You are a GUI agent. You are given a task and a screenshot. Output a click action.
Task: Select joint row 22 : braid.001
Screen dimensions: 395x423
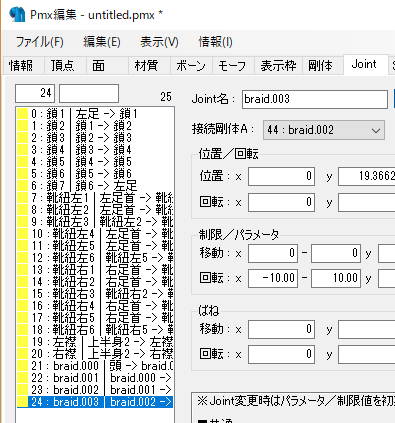point(95,378)
